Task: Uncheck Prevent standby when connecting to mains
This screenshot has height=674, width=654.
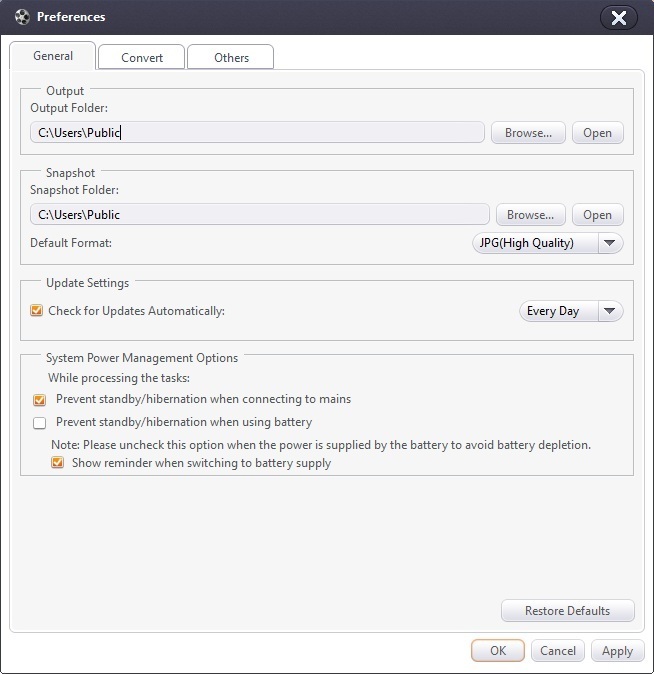Action: click(x=40, y=399)
